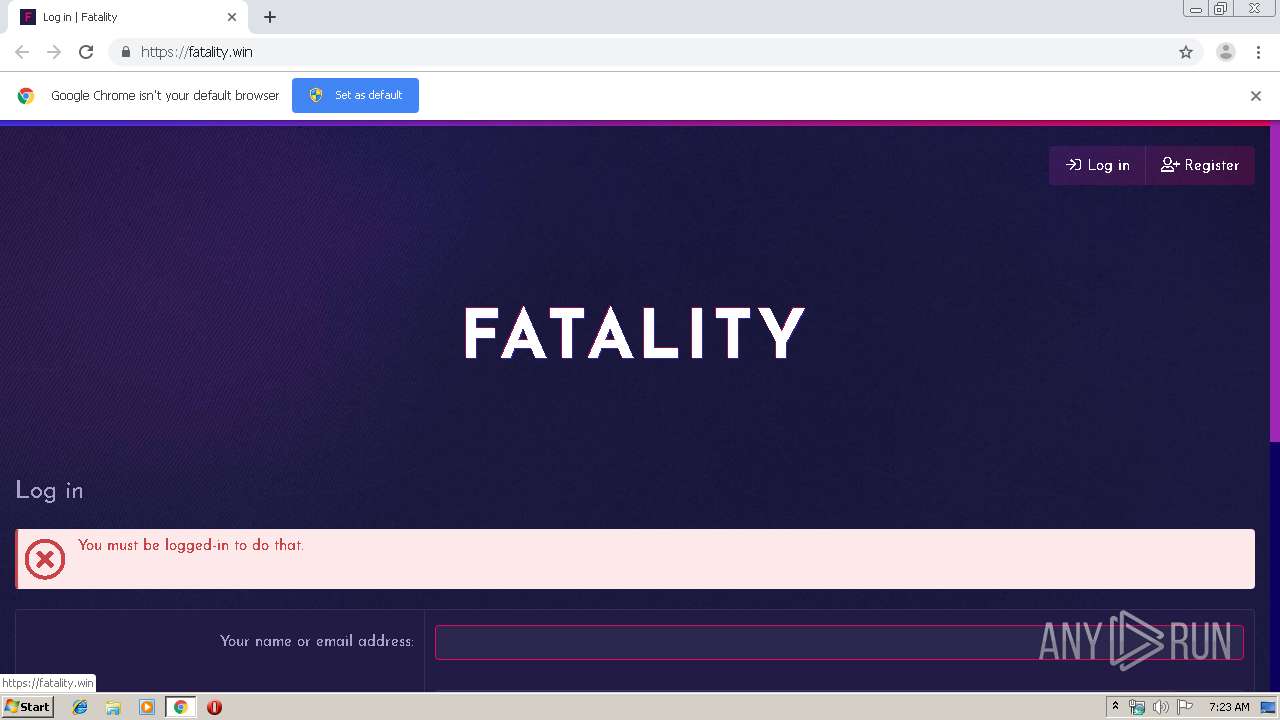Click the red error X icon
The width and height of the screenshot is (1280, 720).
pyautogui.click(x=45, y=559)
